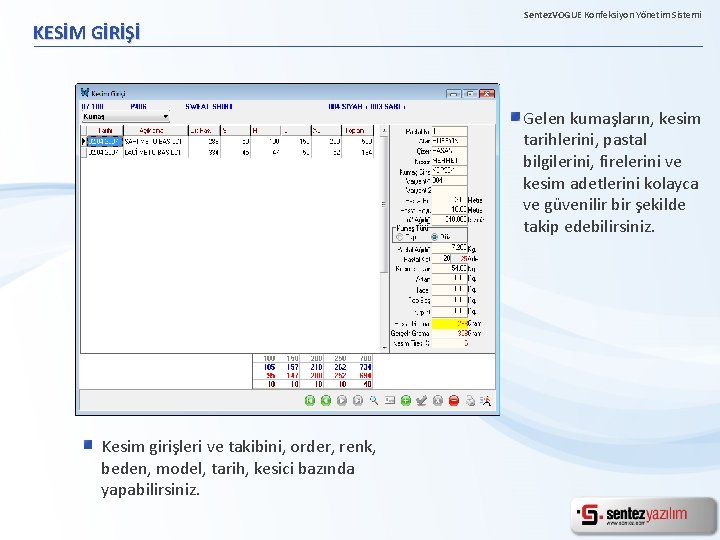
Task: Click the Açıklama column header
Action: tap(156, 130)
